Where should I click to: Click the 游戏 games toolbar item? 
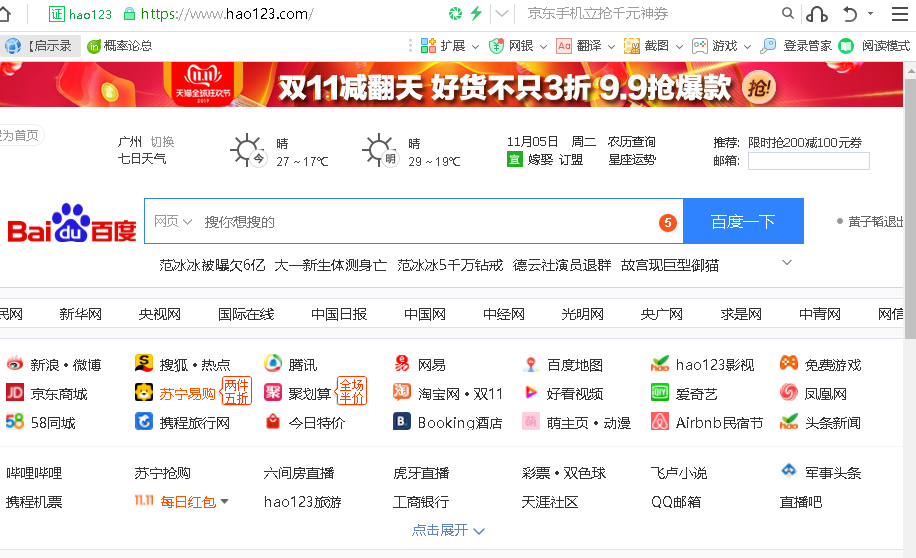point(714,46)
